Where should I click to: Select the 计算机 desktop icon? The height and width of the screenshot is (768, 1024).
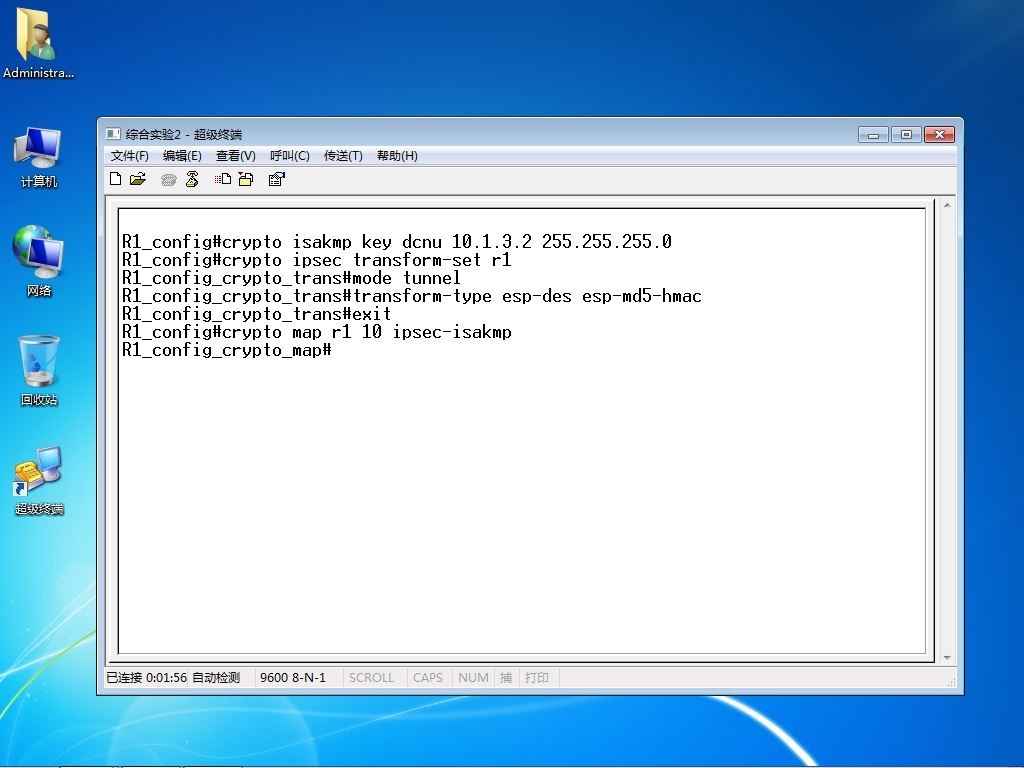click(x=39, y=158)
